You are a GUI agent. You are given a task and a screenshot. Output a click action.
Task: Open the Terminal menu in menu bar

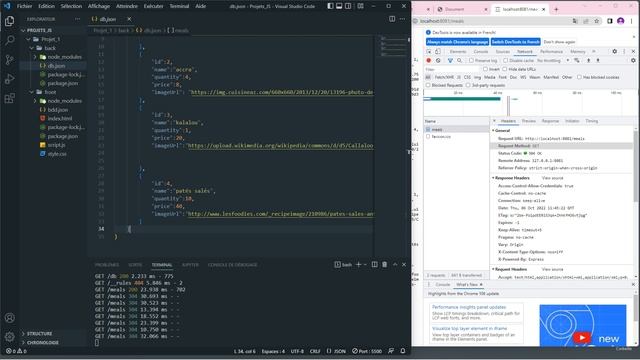click(179, 6)
